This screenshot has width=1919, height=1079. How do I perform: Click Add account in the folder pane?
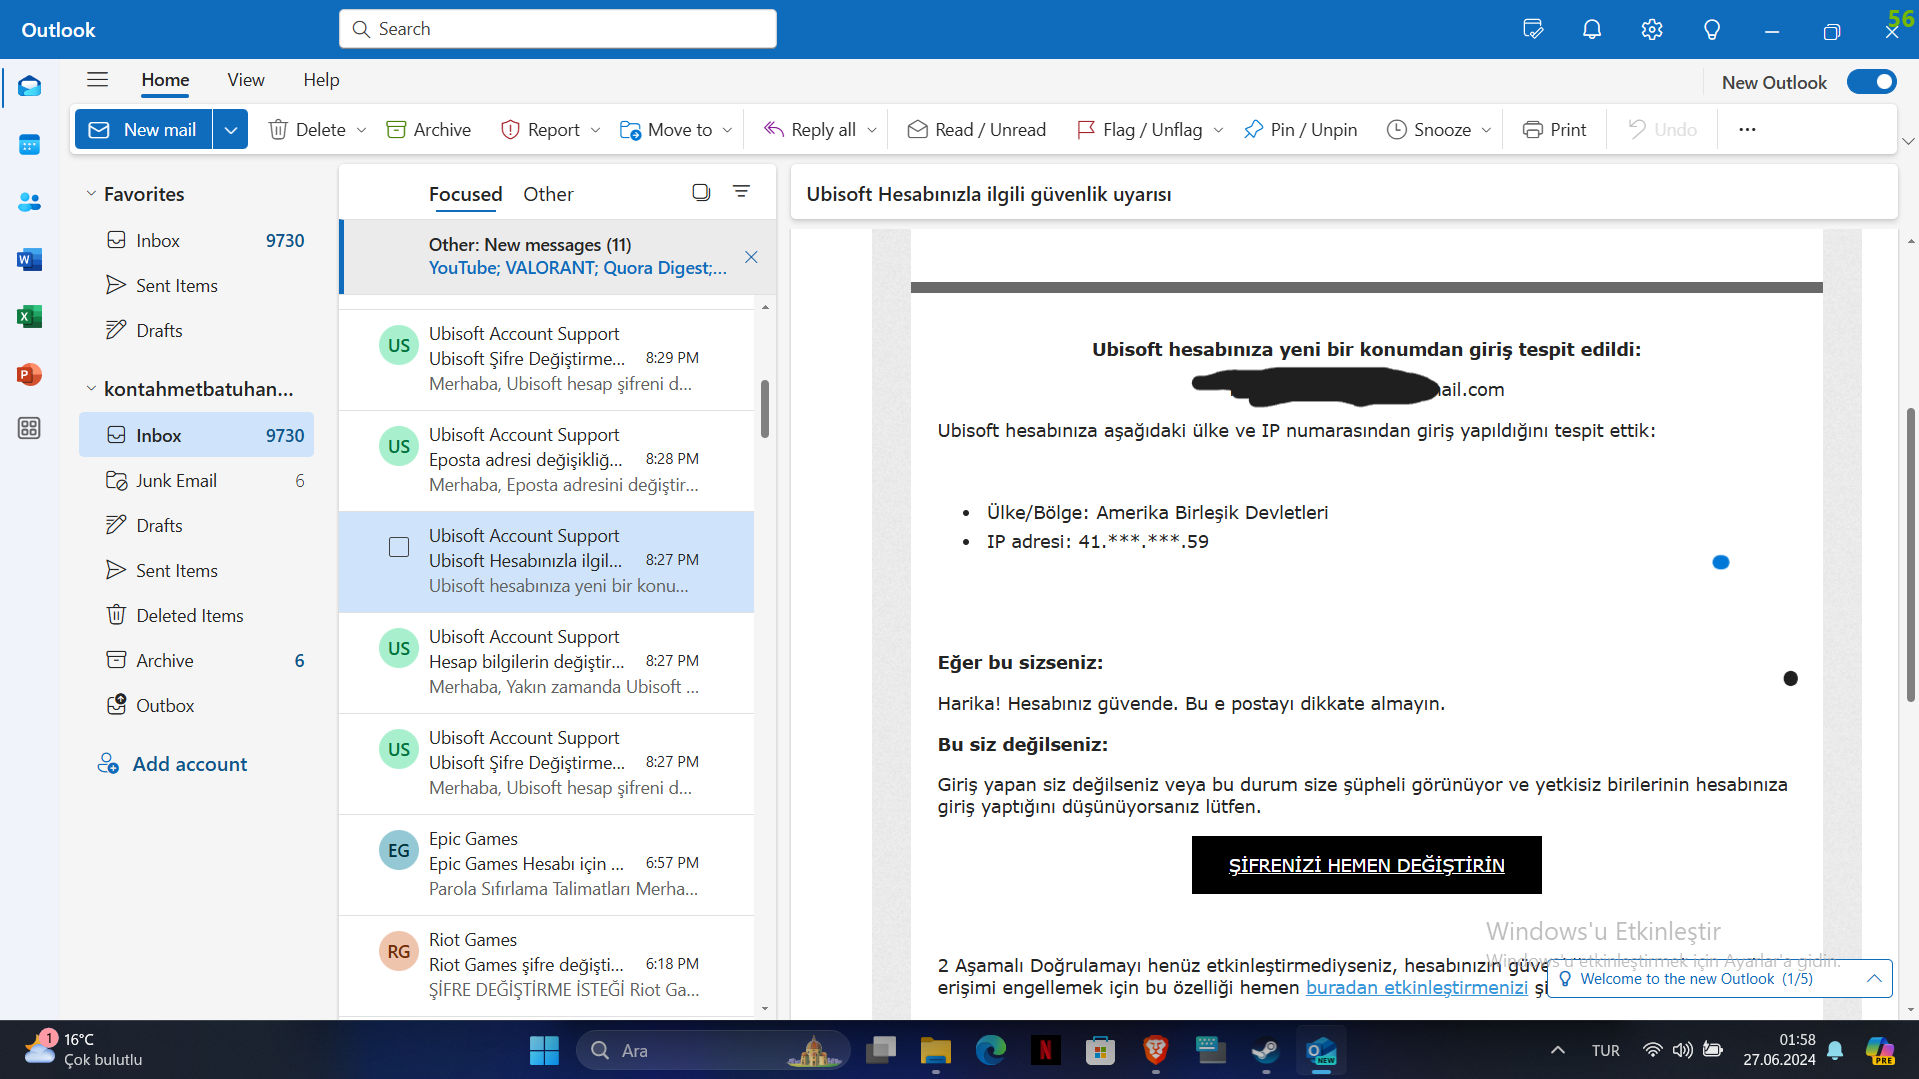pyautogui.click(x=172, y=764)
